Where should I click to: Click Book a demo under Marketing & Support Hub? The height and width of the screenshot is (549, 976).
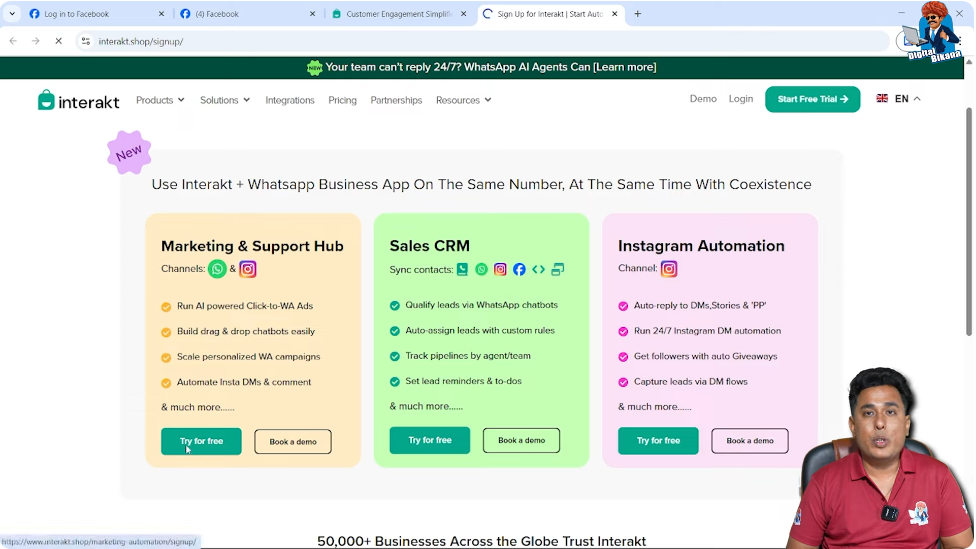coord(293,441)
